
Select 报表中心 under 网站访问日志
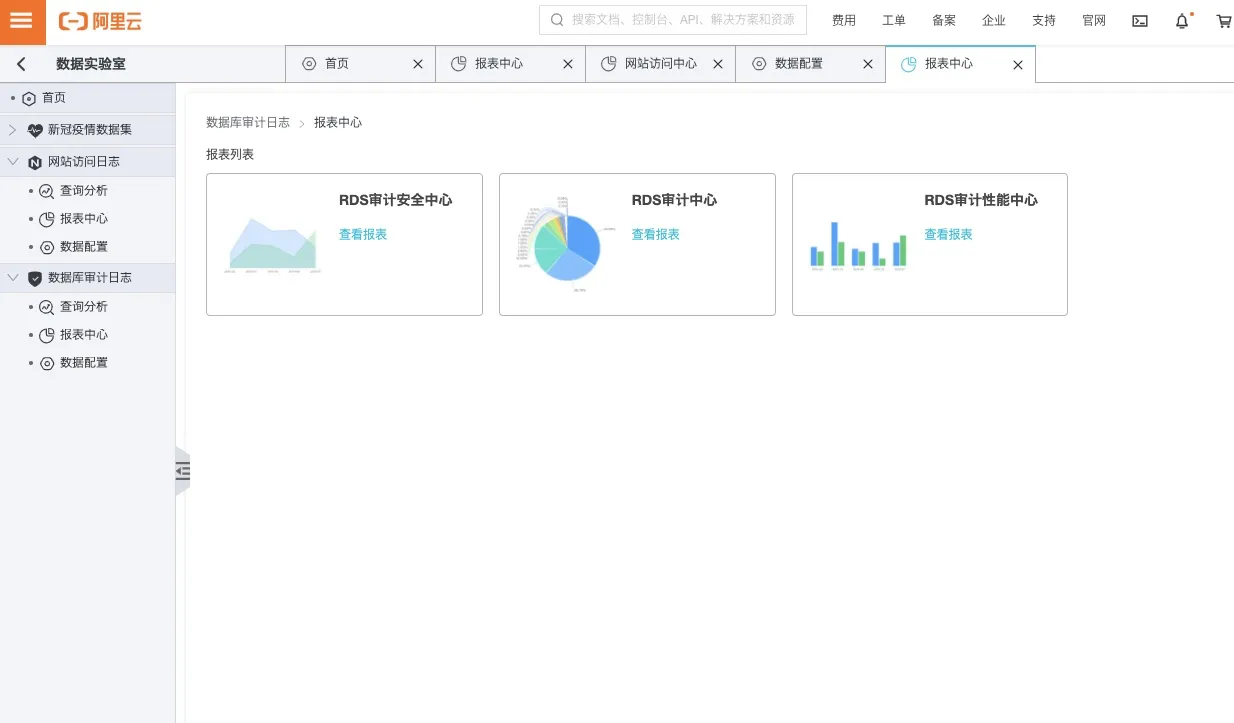coord(84,219)
